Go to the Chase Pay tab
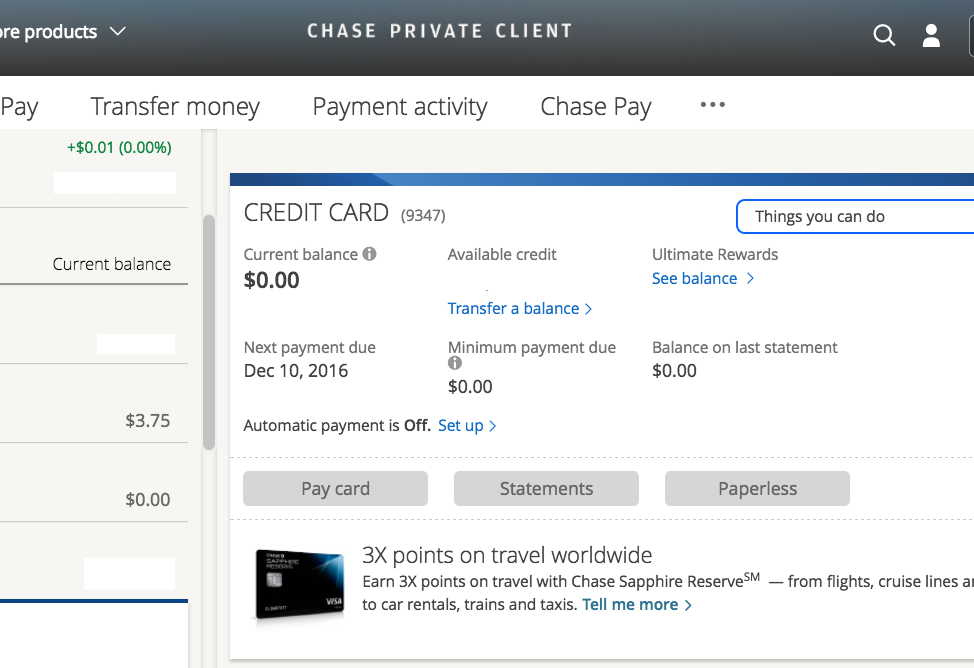The width and height of the screenshot is (974, 668). [x=595, y=106]
